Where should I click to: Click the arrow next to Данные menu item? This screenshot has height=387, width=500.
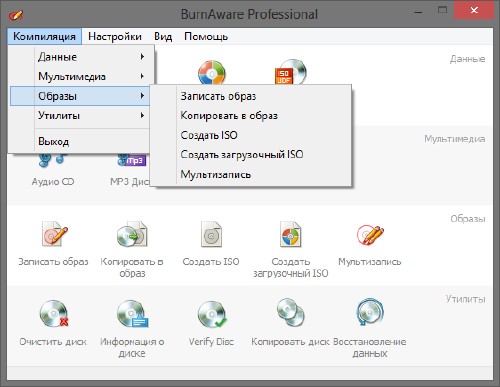[x=142, y=57]
